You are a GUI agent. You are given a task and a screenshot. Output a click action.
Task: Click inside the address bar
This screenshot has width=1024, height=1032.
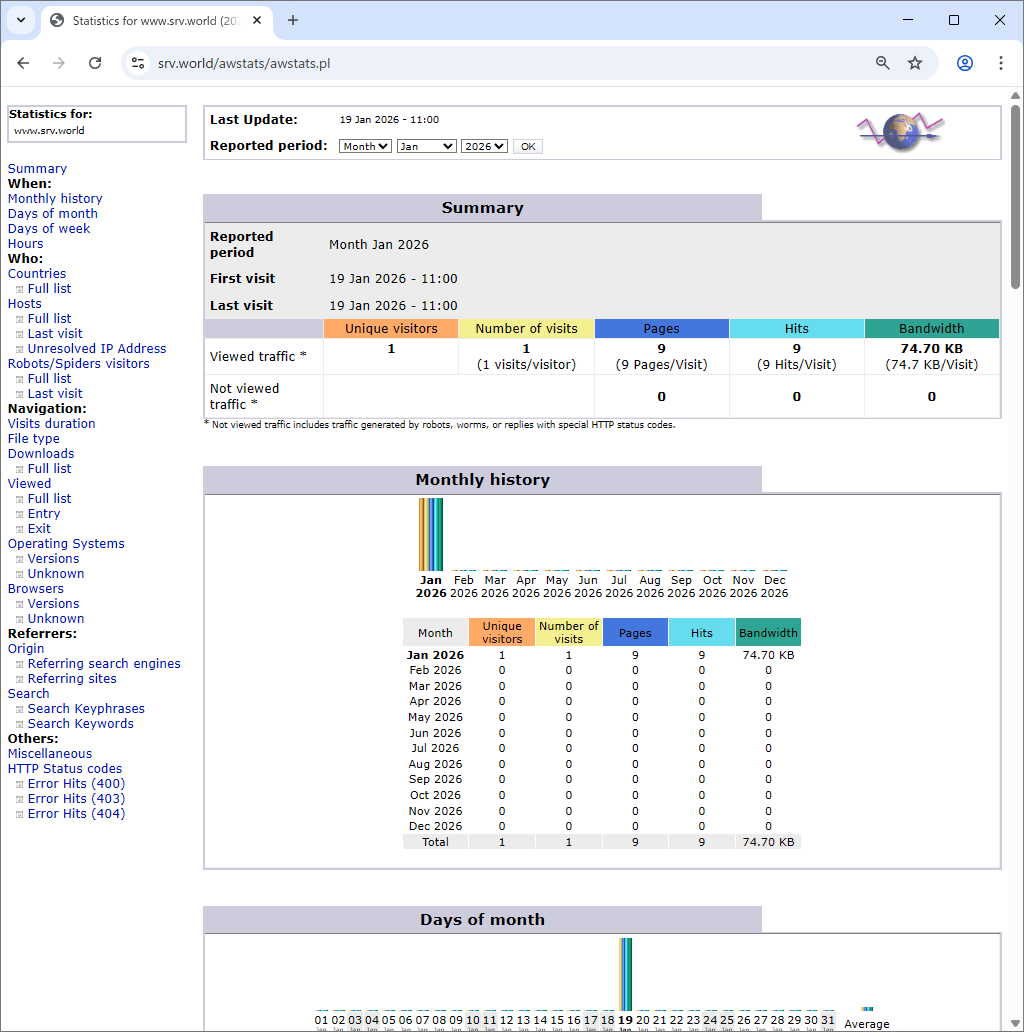400,62
